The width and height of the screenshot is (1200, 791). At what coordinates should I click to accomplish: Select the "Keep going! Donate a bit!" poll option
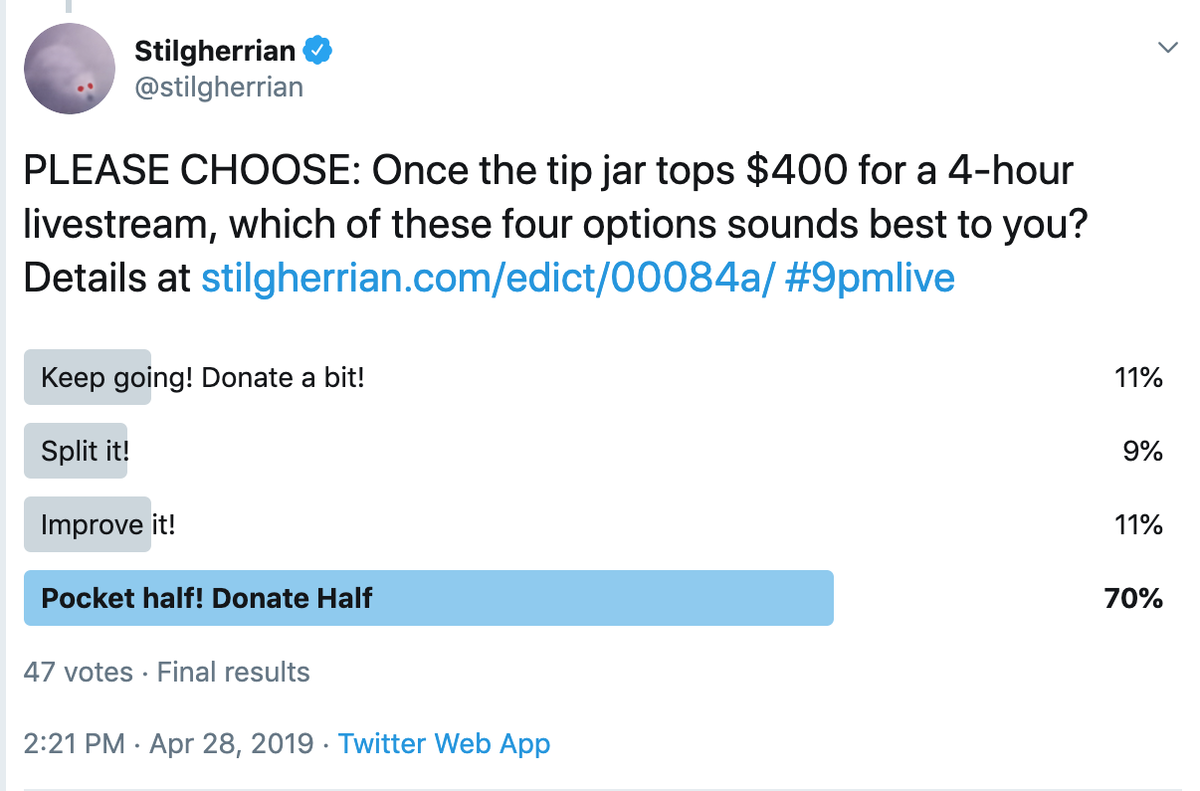coord(202,378)
